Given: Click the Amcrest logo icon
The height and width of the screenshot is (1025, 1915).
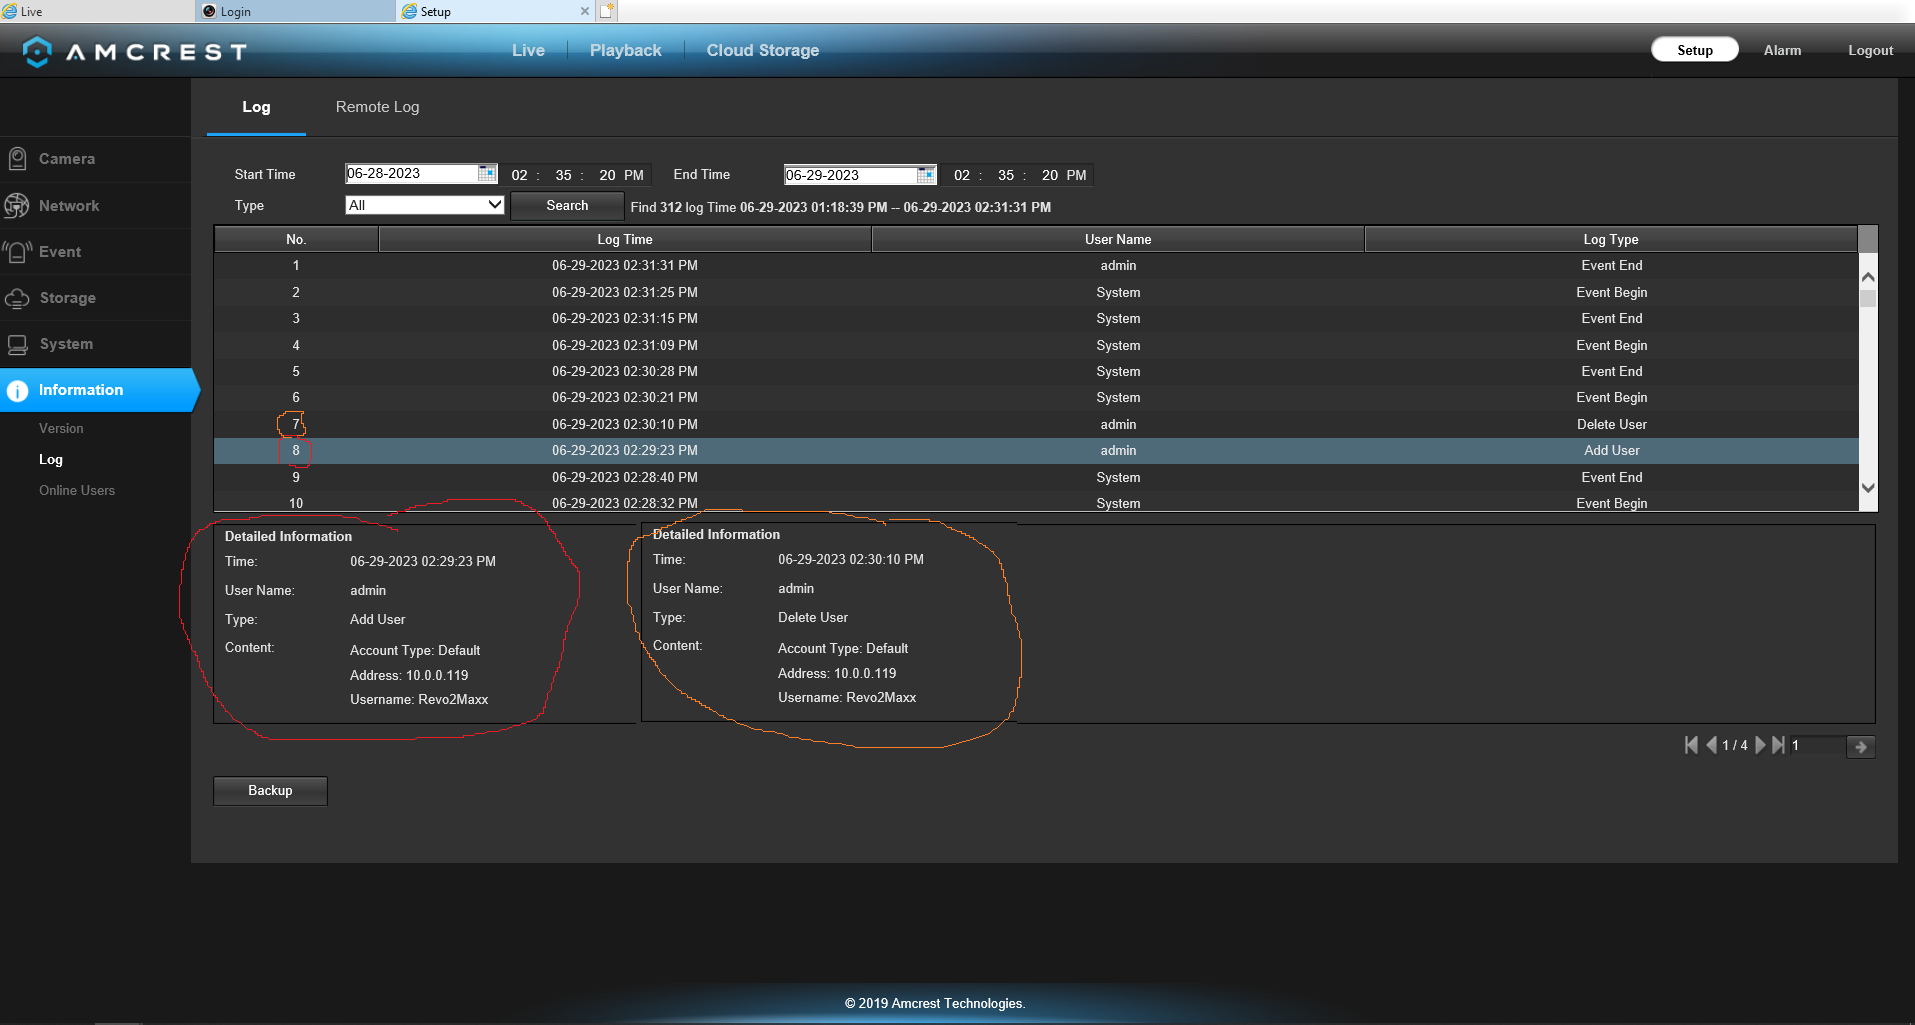Looking at the screenshot, I should click(37, 51).
